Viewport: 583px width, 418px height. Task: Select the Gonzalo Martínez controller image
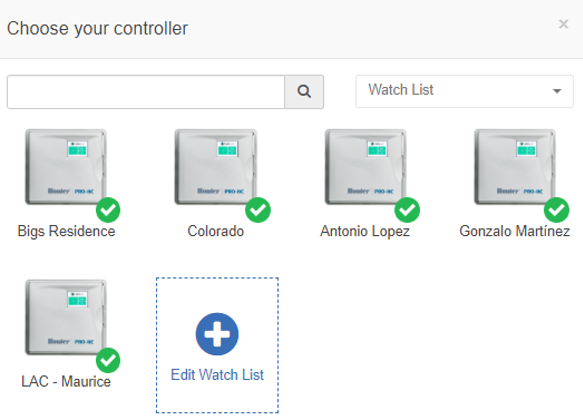pyautogui.click(x=515, y=167)
